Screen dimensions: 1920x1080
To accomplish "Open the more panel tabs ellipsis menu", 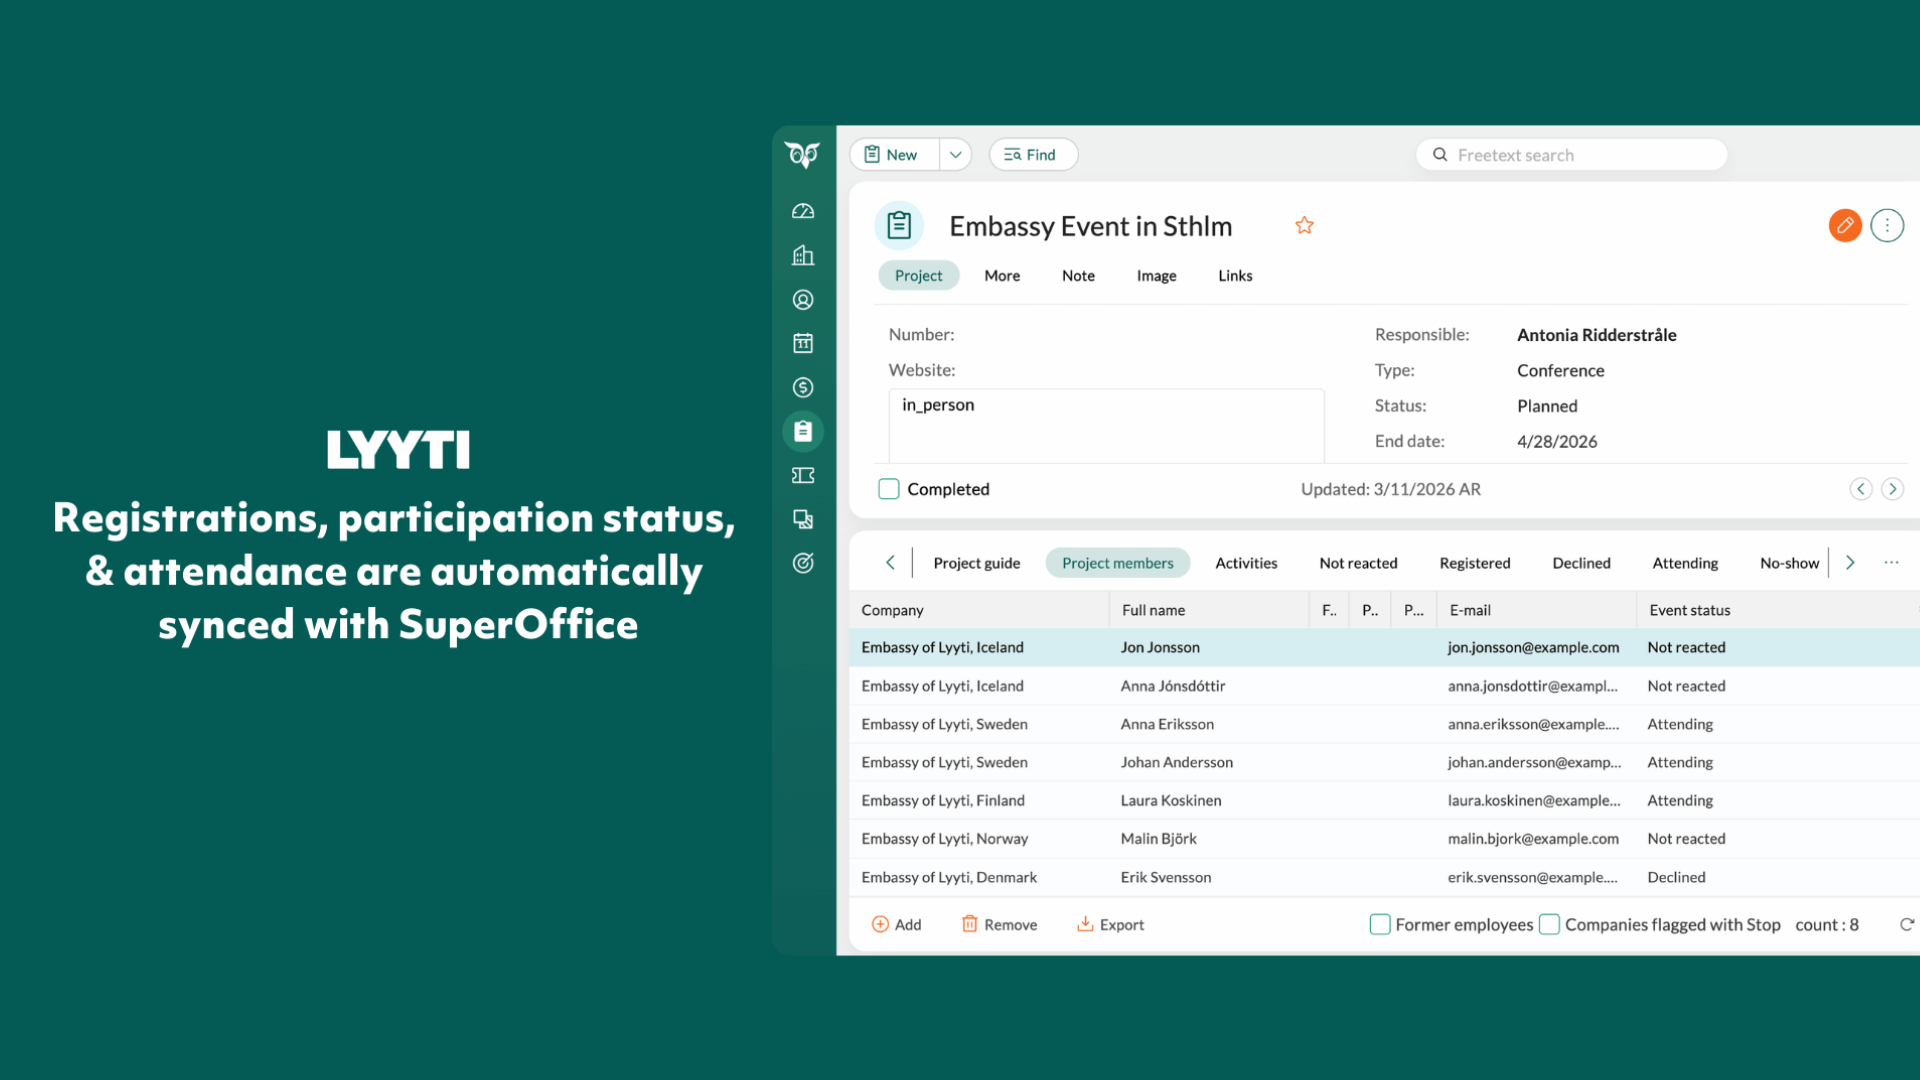I will (1891, 562).
